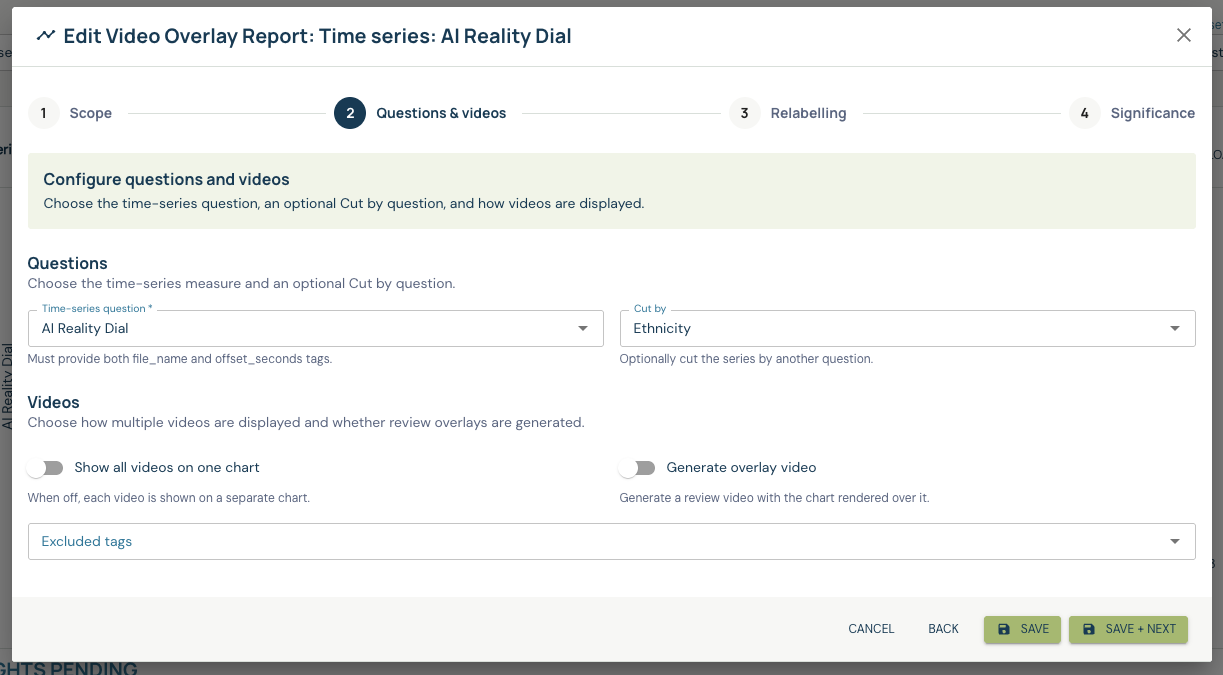Image resolution: width=1223 pixels, height=675 pixels.
Task: Open step 4 Significance
Action: [x=1131, y=113]
